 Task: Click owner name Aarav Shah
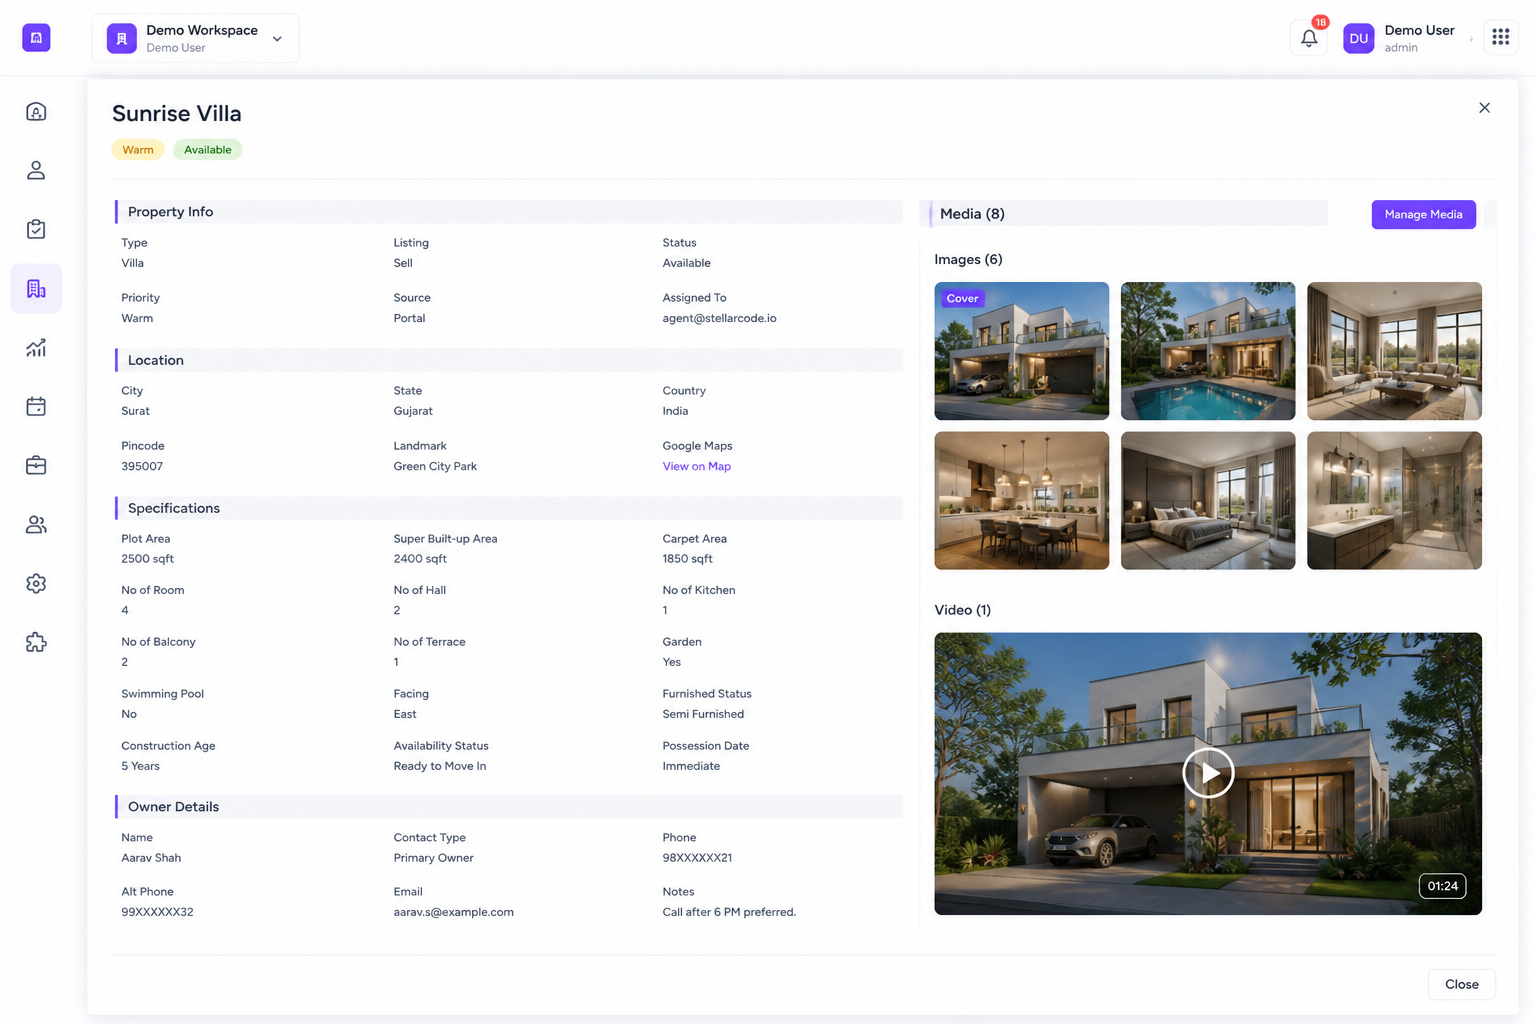(x=151, y=858)
